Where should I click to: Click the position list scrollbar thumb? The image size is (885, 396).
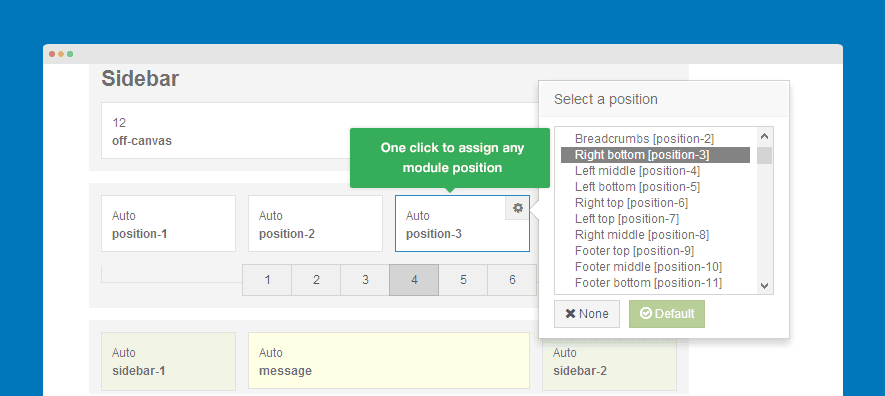pyautogui.click(x=765, y=155)
